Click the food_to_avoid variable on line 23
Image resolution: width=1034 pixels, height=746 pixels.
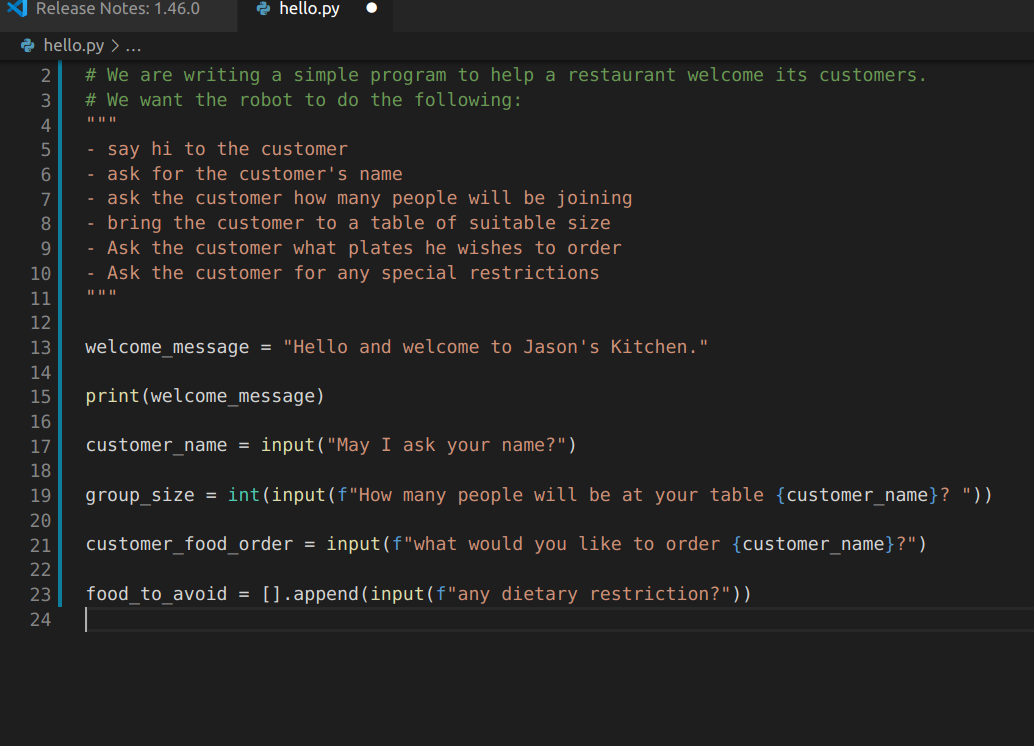(x=155, y=594)
